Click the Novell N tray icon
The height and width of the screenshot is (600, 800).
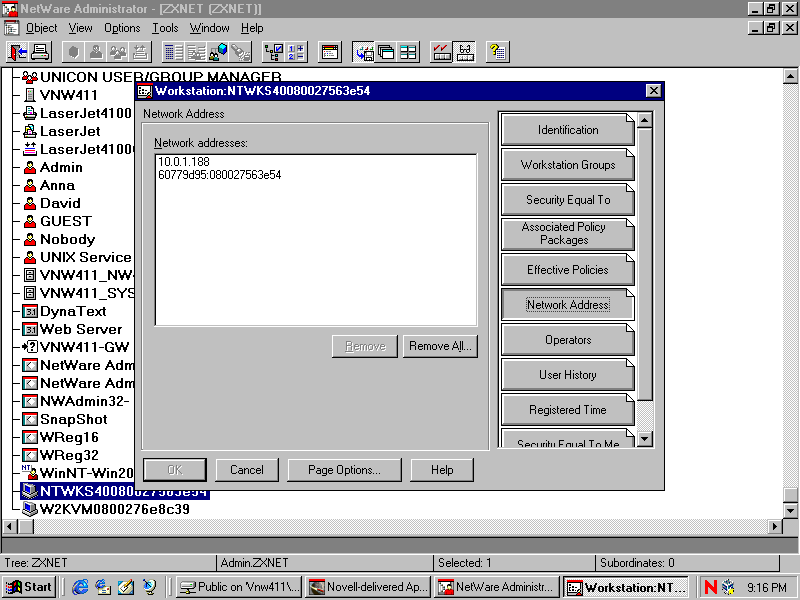click(x=711, y=587)
